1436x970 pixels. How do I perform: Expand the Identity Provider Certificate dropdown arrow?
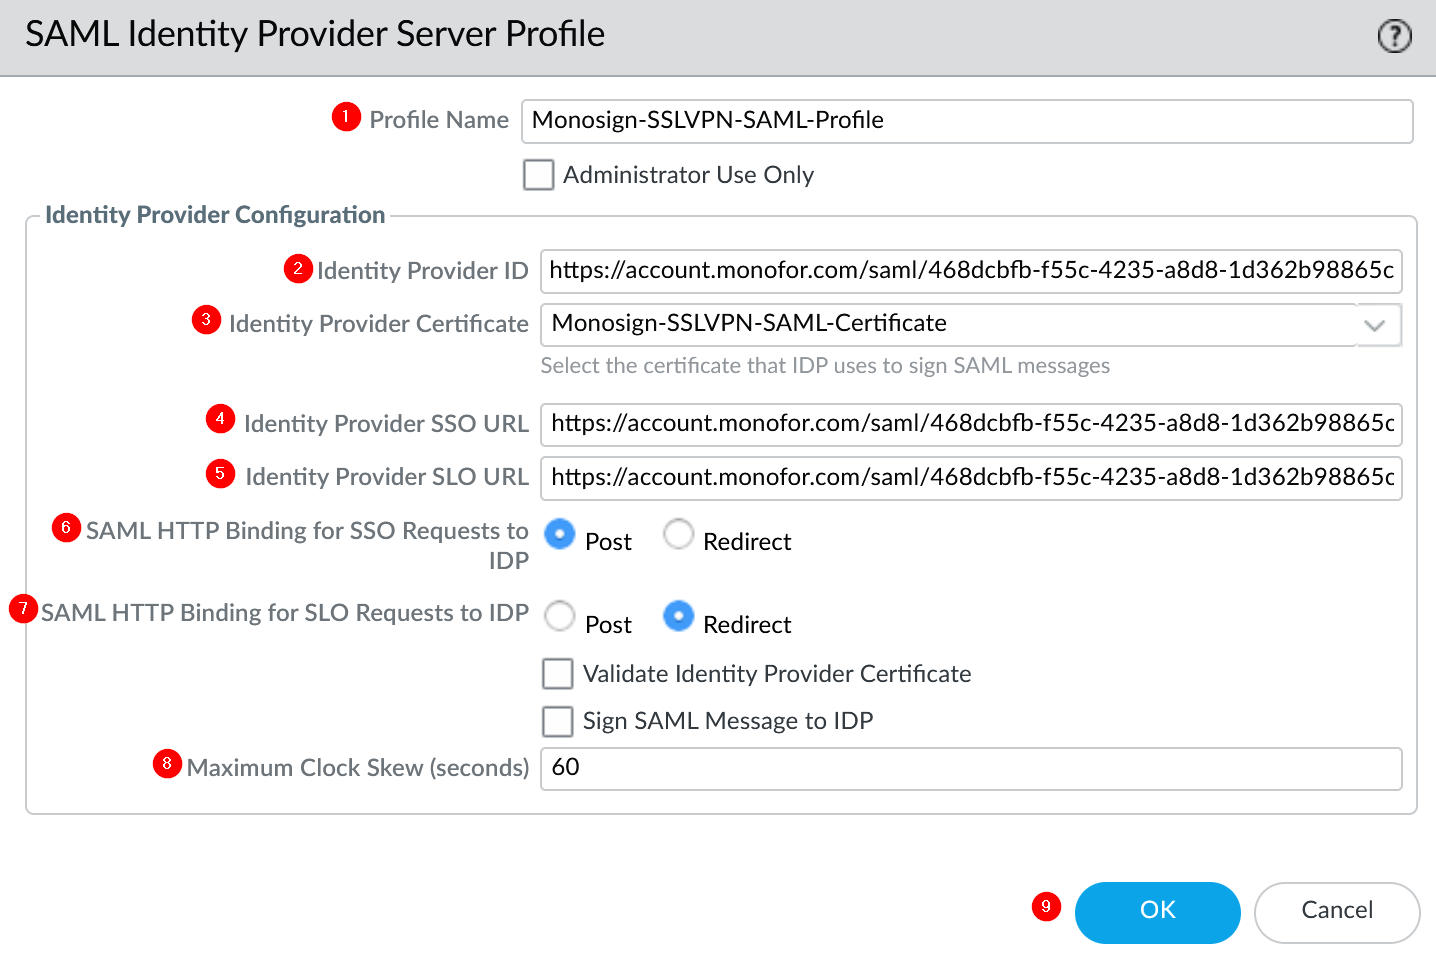coord(1375,325)
